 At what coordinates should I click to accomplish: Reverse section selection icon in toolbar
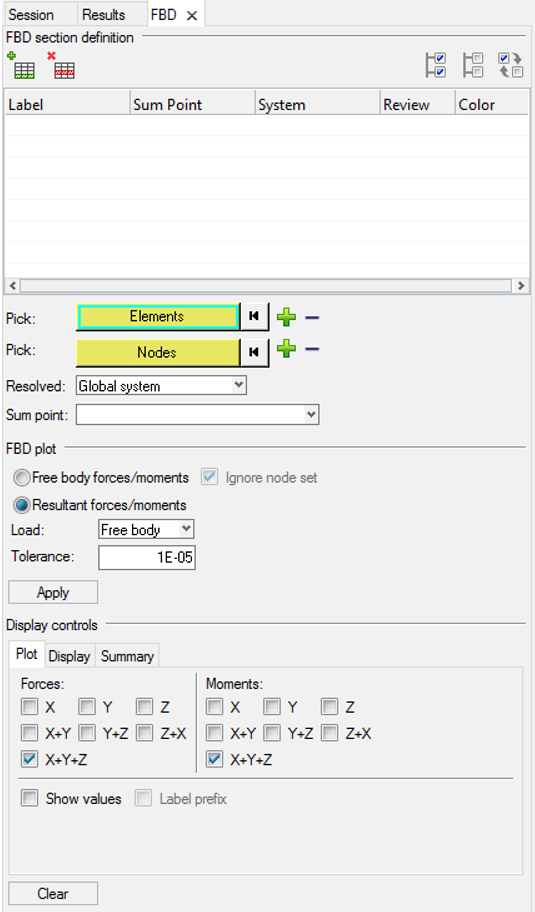point(511,65)
